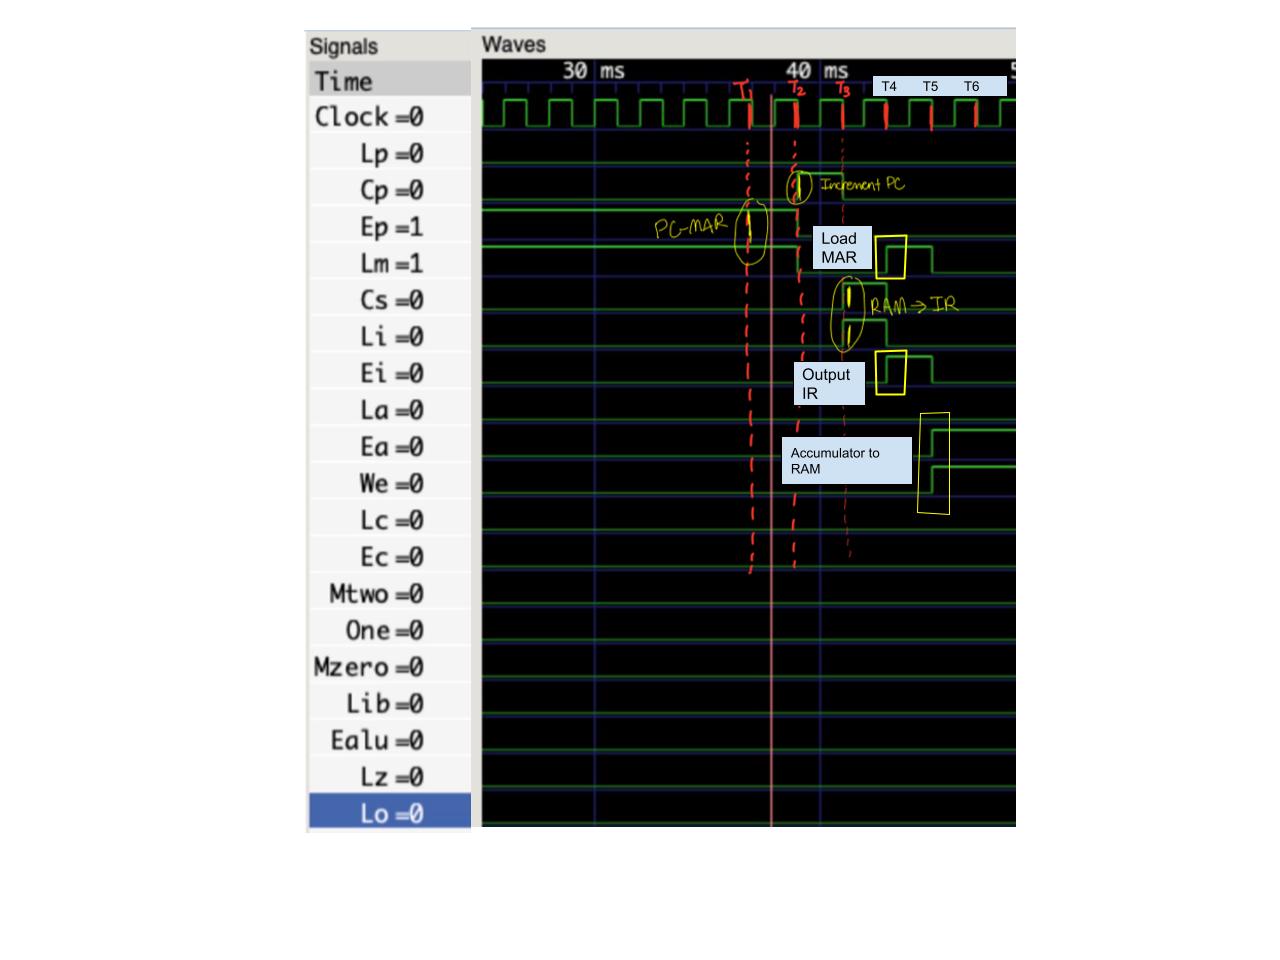Image resolution: width=1280 pixels, height=960 pixels.
Task: Select the One =0 signal
Action: [x=390, y=630]
